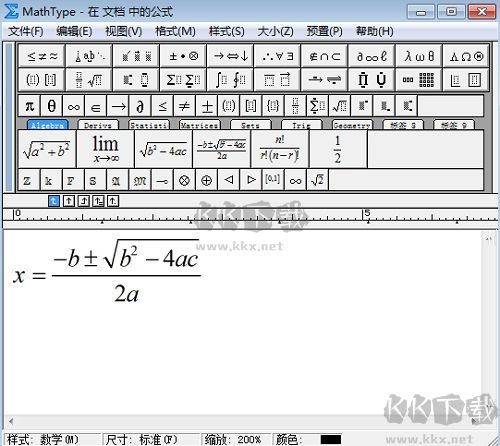Open the logical symbols palette (∴ ∀ ∃)
Viewport: 500px width, 446px height.
click(277, 56)
